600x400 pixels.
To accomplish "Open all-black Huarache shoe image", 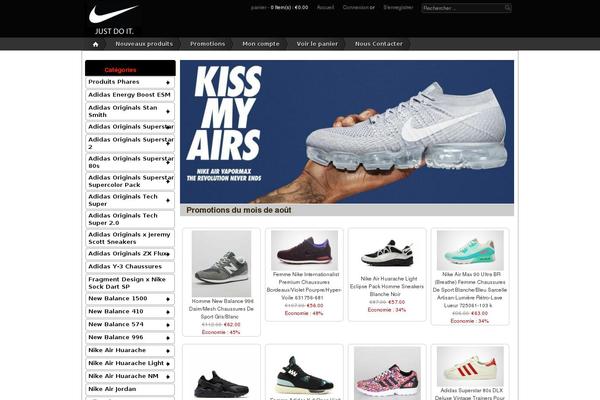I will (x=222, y=383).
